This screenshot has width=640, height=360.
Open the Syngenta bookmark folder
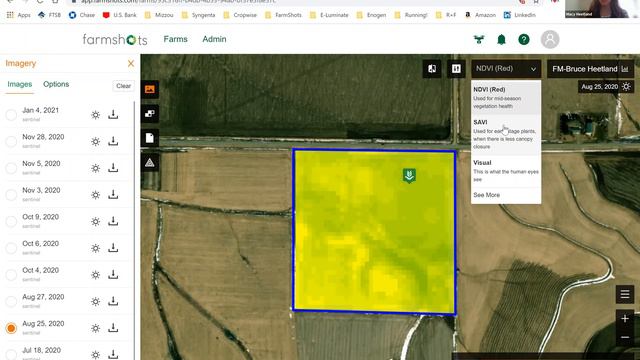pos(198,15)
